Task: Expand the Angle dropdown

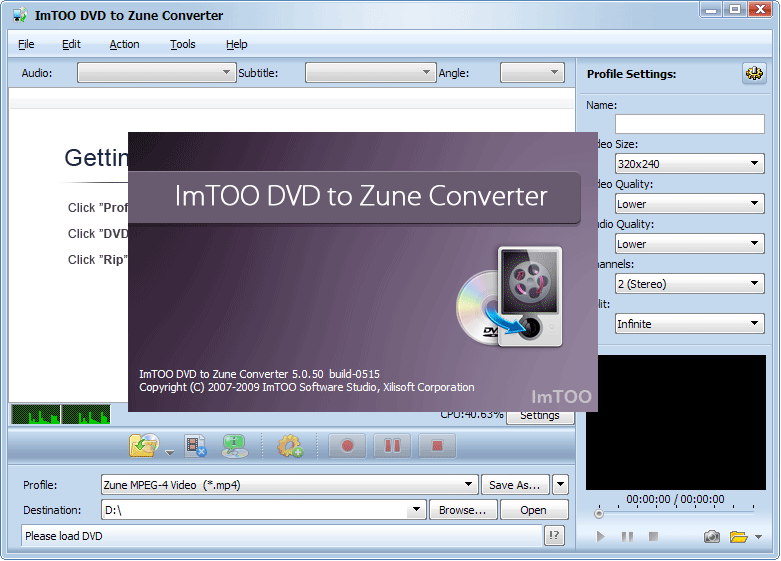Action: (532, 73)
